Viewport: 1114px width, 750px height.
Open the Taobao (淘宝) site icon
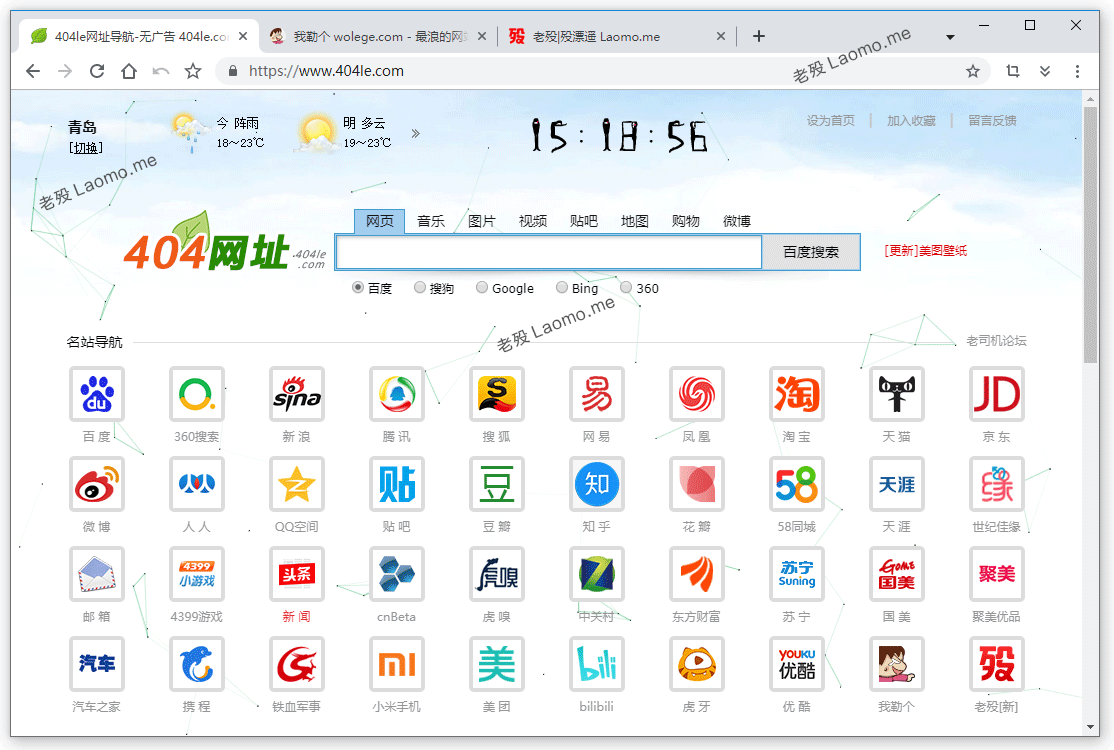[796, 394]
